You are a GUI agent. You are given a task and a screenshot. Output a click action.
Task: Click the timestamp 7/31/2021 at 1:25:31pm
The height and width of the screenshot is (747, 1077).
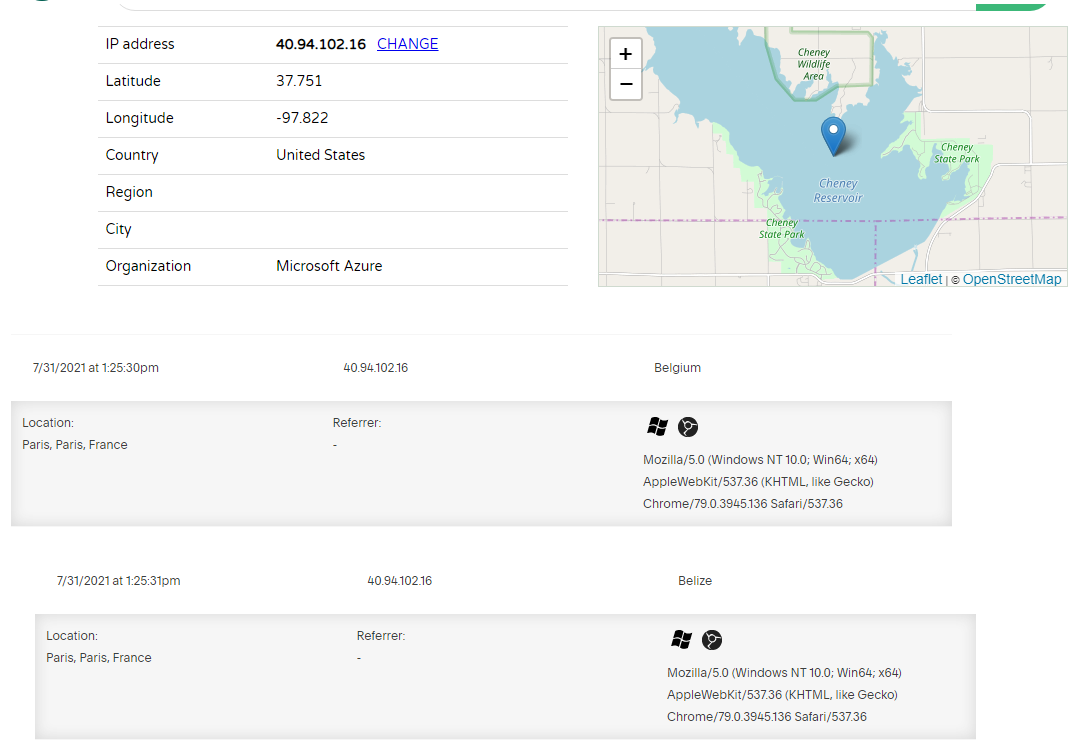(118, 581)
